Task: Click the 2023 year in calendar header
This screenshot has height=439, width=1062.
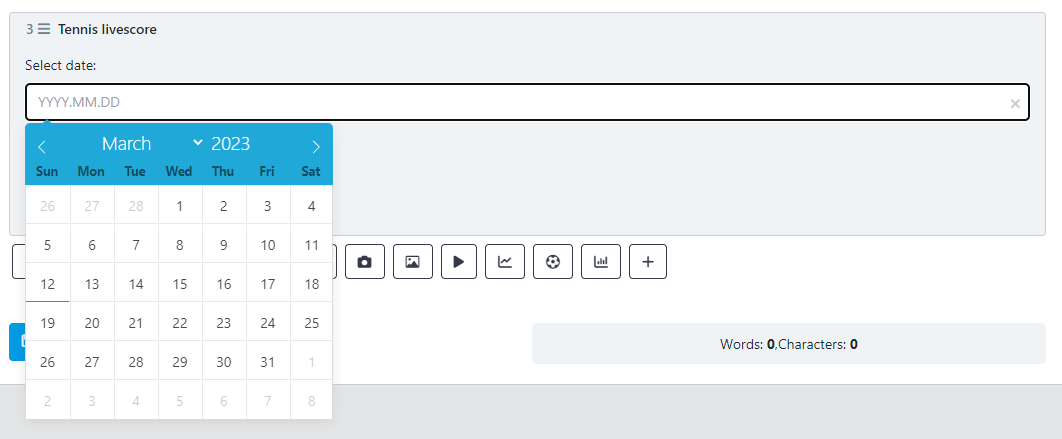Action: click(230, 144)
